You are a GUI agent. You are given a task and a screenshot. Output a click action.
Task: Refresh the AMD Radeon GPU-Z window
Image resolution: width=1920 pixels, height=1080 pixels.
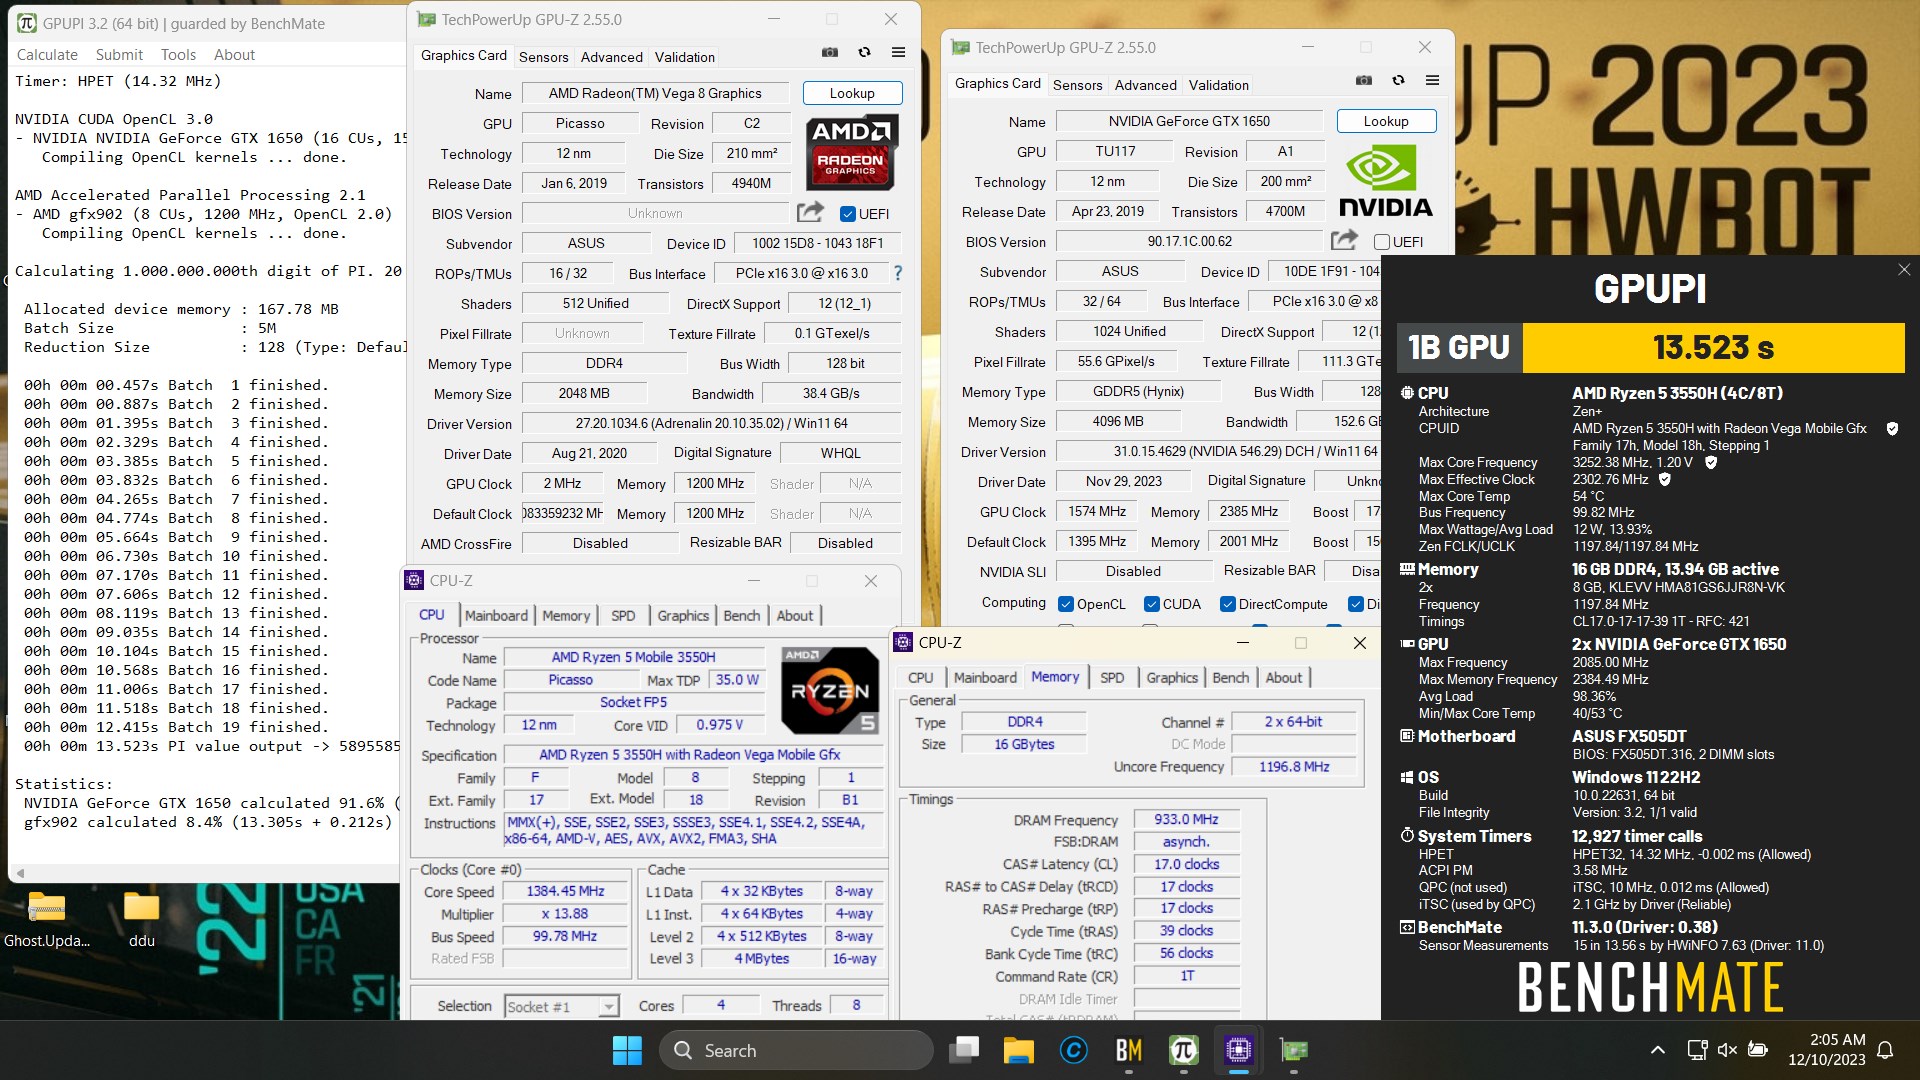(864, 53)
